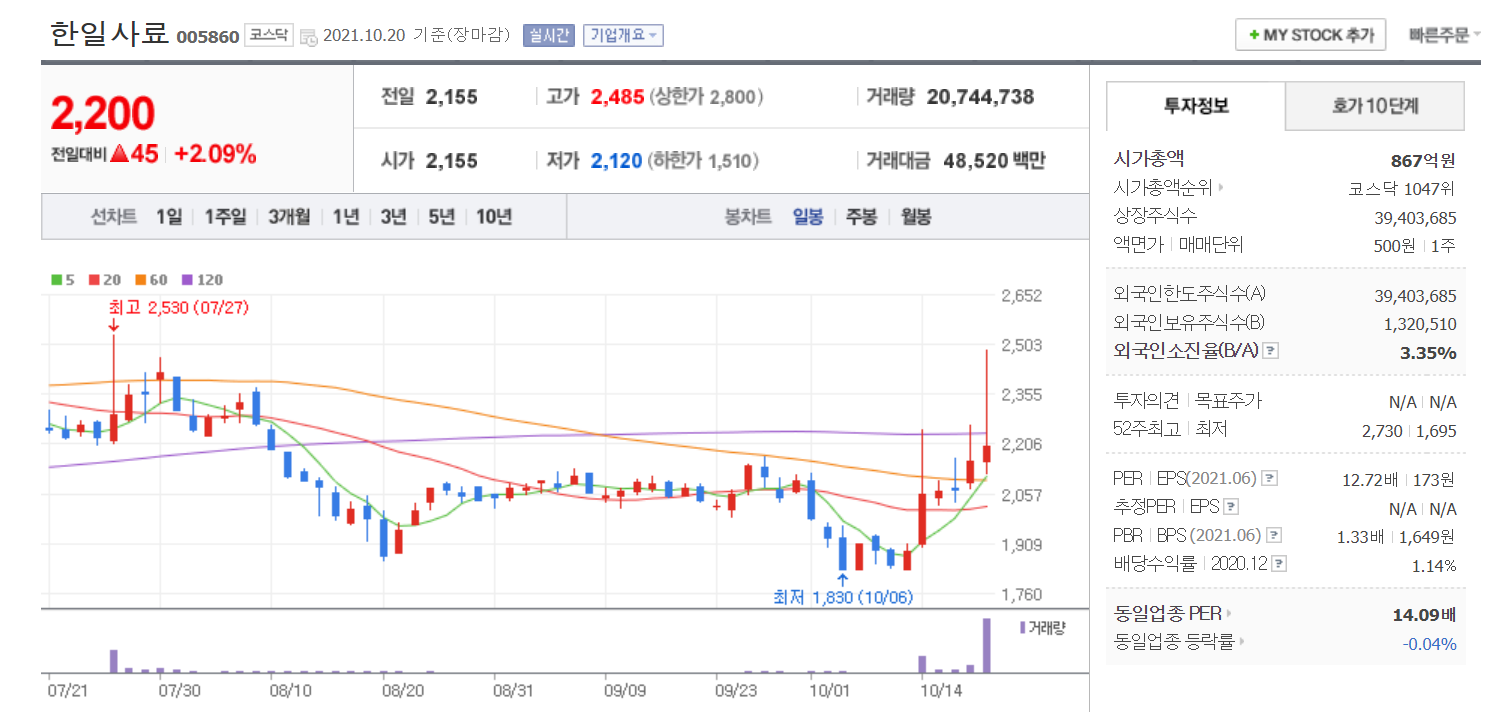Click the 시가총액 value 867억원
This screenshot has width=1493, height=712.
click(x=1423, y=160)
